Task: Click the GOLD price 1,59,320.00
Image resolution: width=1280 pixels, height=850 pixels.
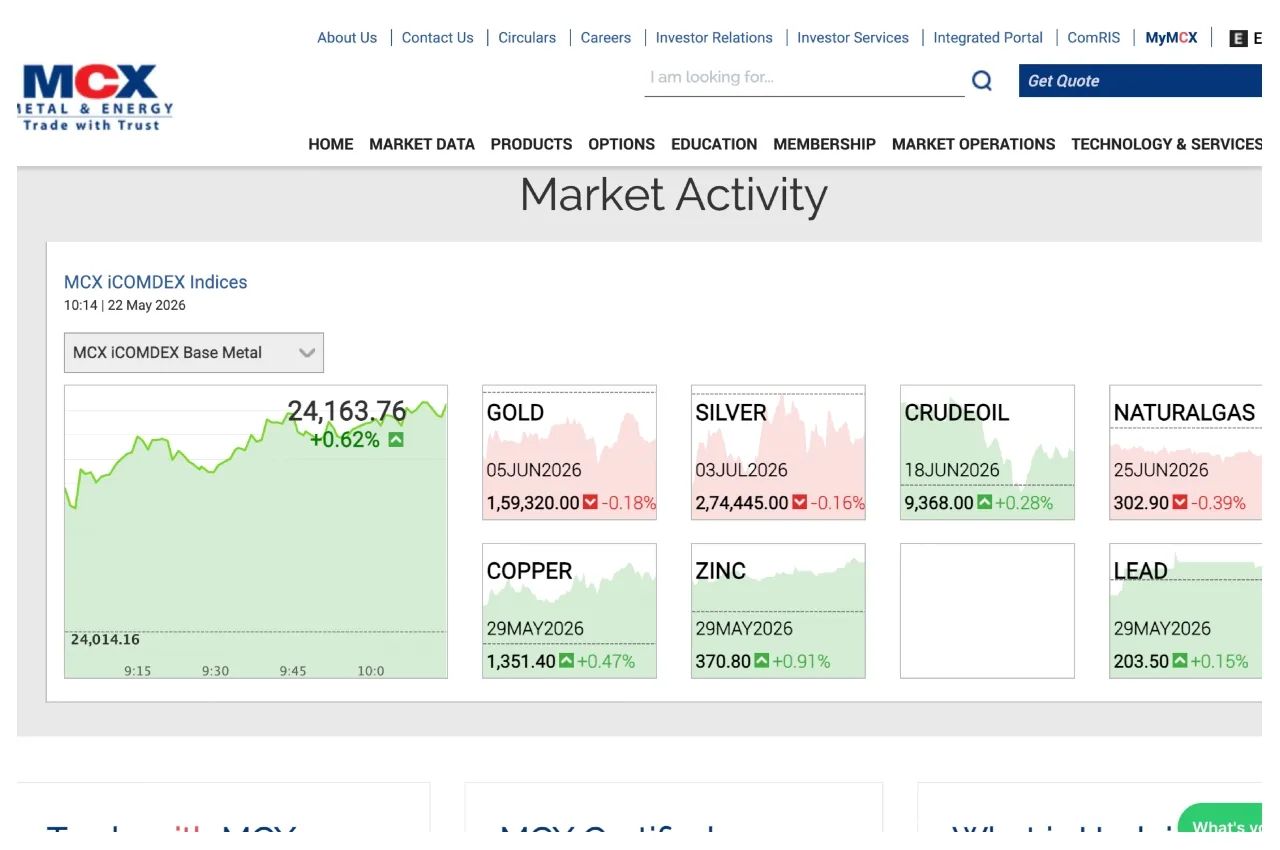Action: pos(533,503)
